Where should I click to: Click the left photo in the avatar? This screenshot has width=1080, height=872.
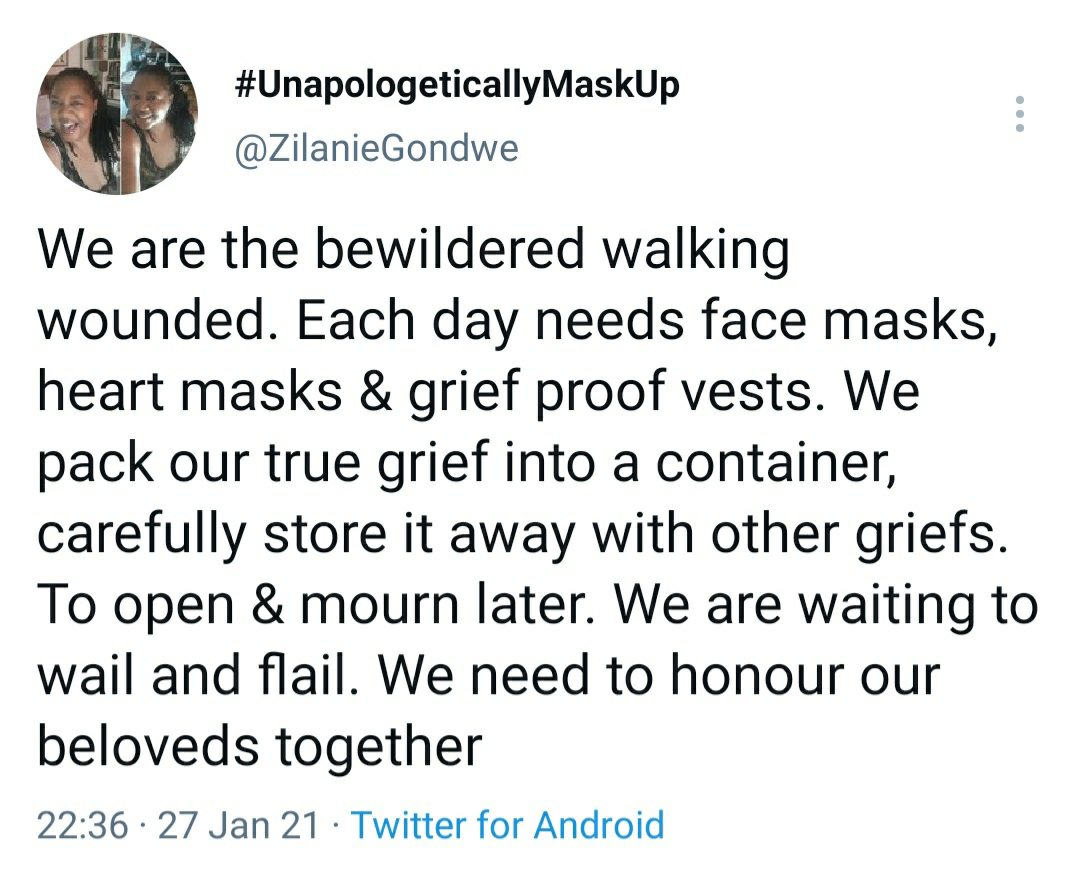pos(78,113)
